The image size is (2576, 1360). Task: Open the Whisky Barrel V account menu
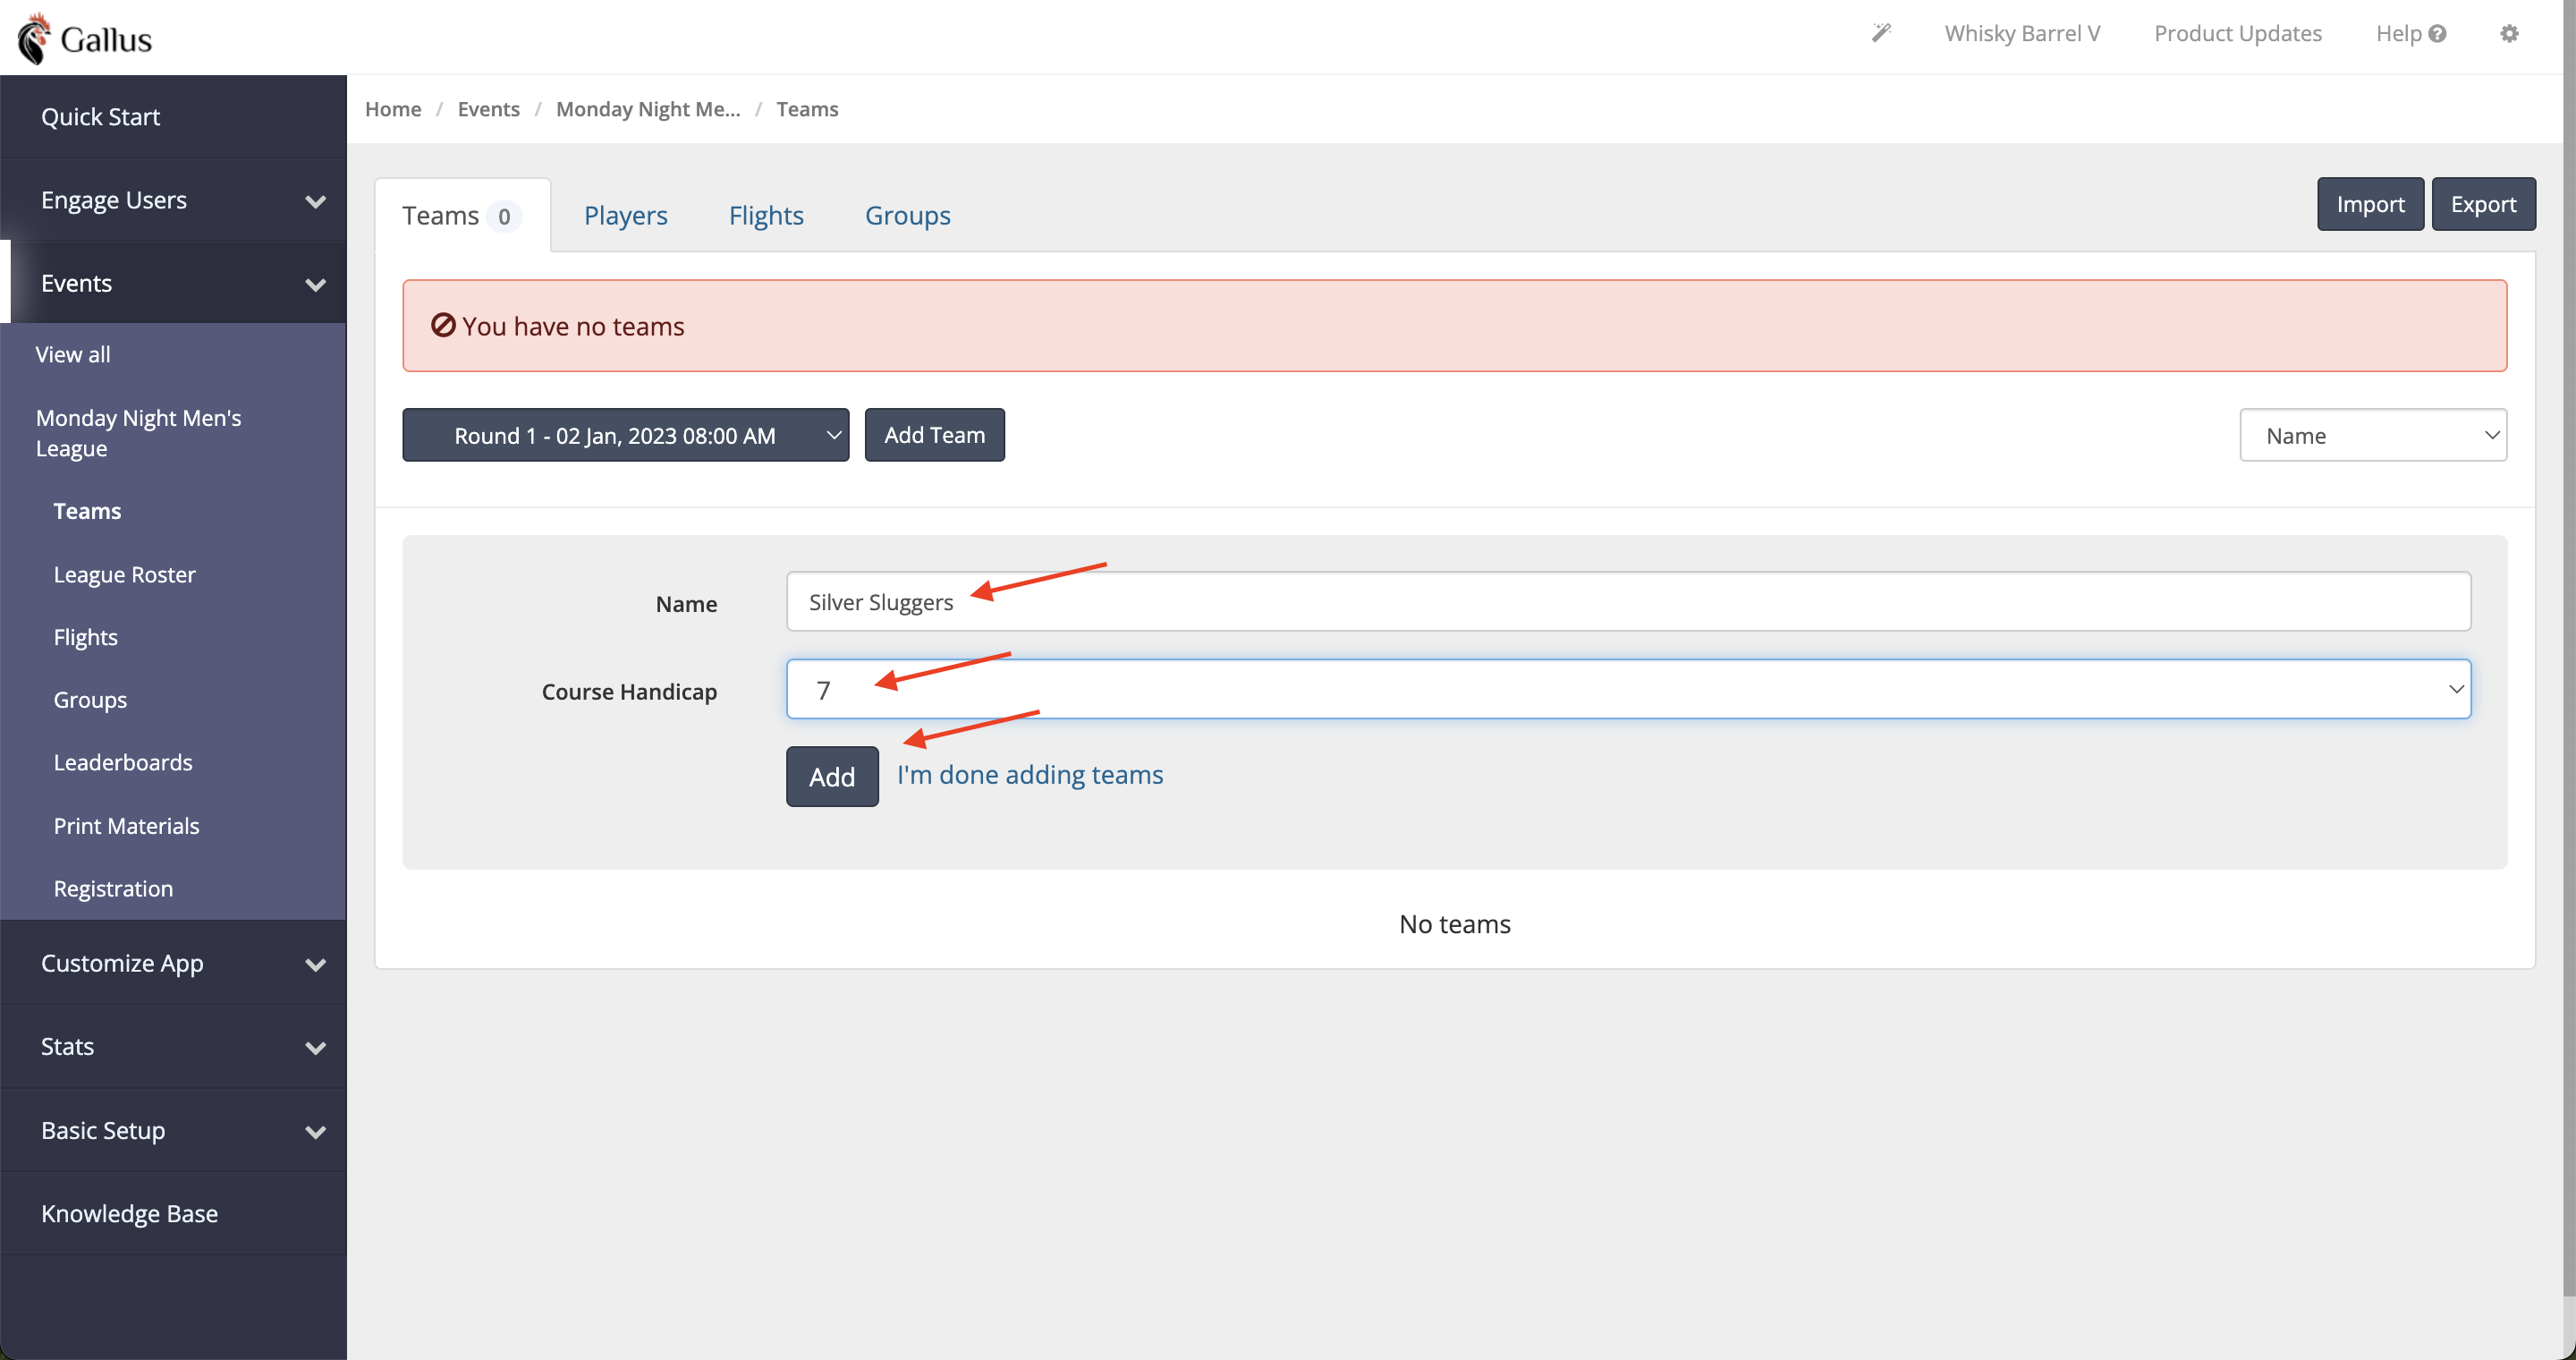[x=2022, y=33]
